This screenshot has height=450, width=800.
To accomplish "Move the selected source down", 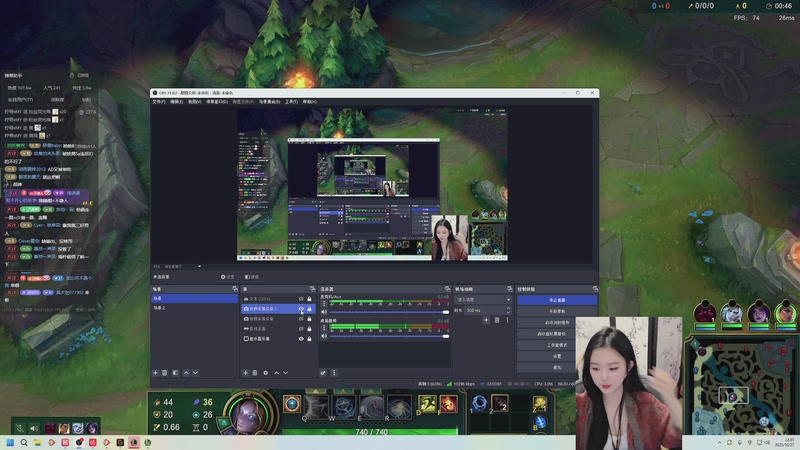I will click(286, 373).
